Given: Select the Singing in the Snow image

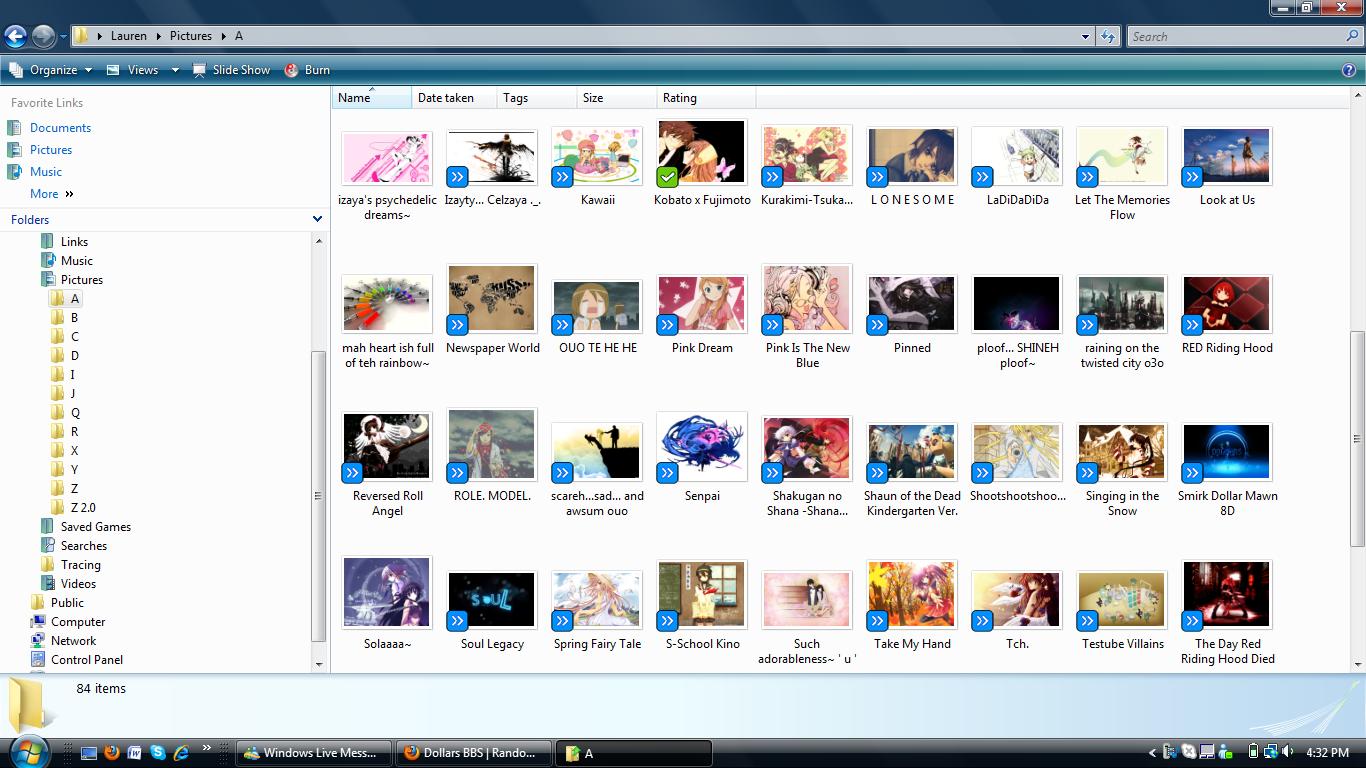Looking at the screenshot, I should point(1122,453).
